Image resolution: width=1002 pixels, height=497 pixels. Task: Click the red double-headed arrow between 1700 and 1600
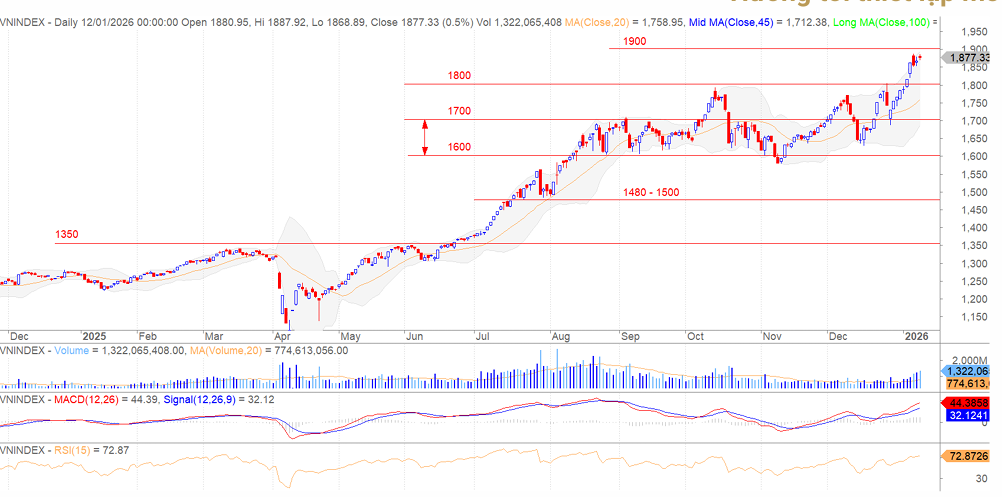click(425, 137)
